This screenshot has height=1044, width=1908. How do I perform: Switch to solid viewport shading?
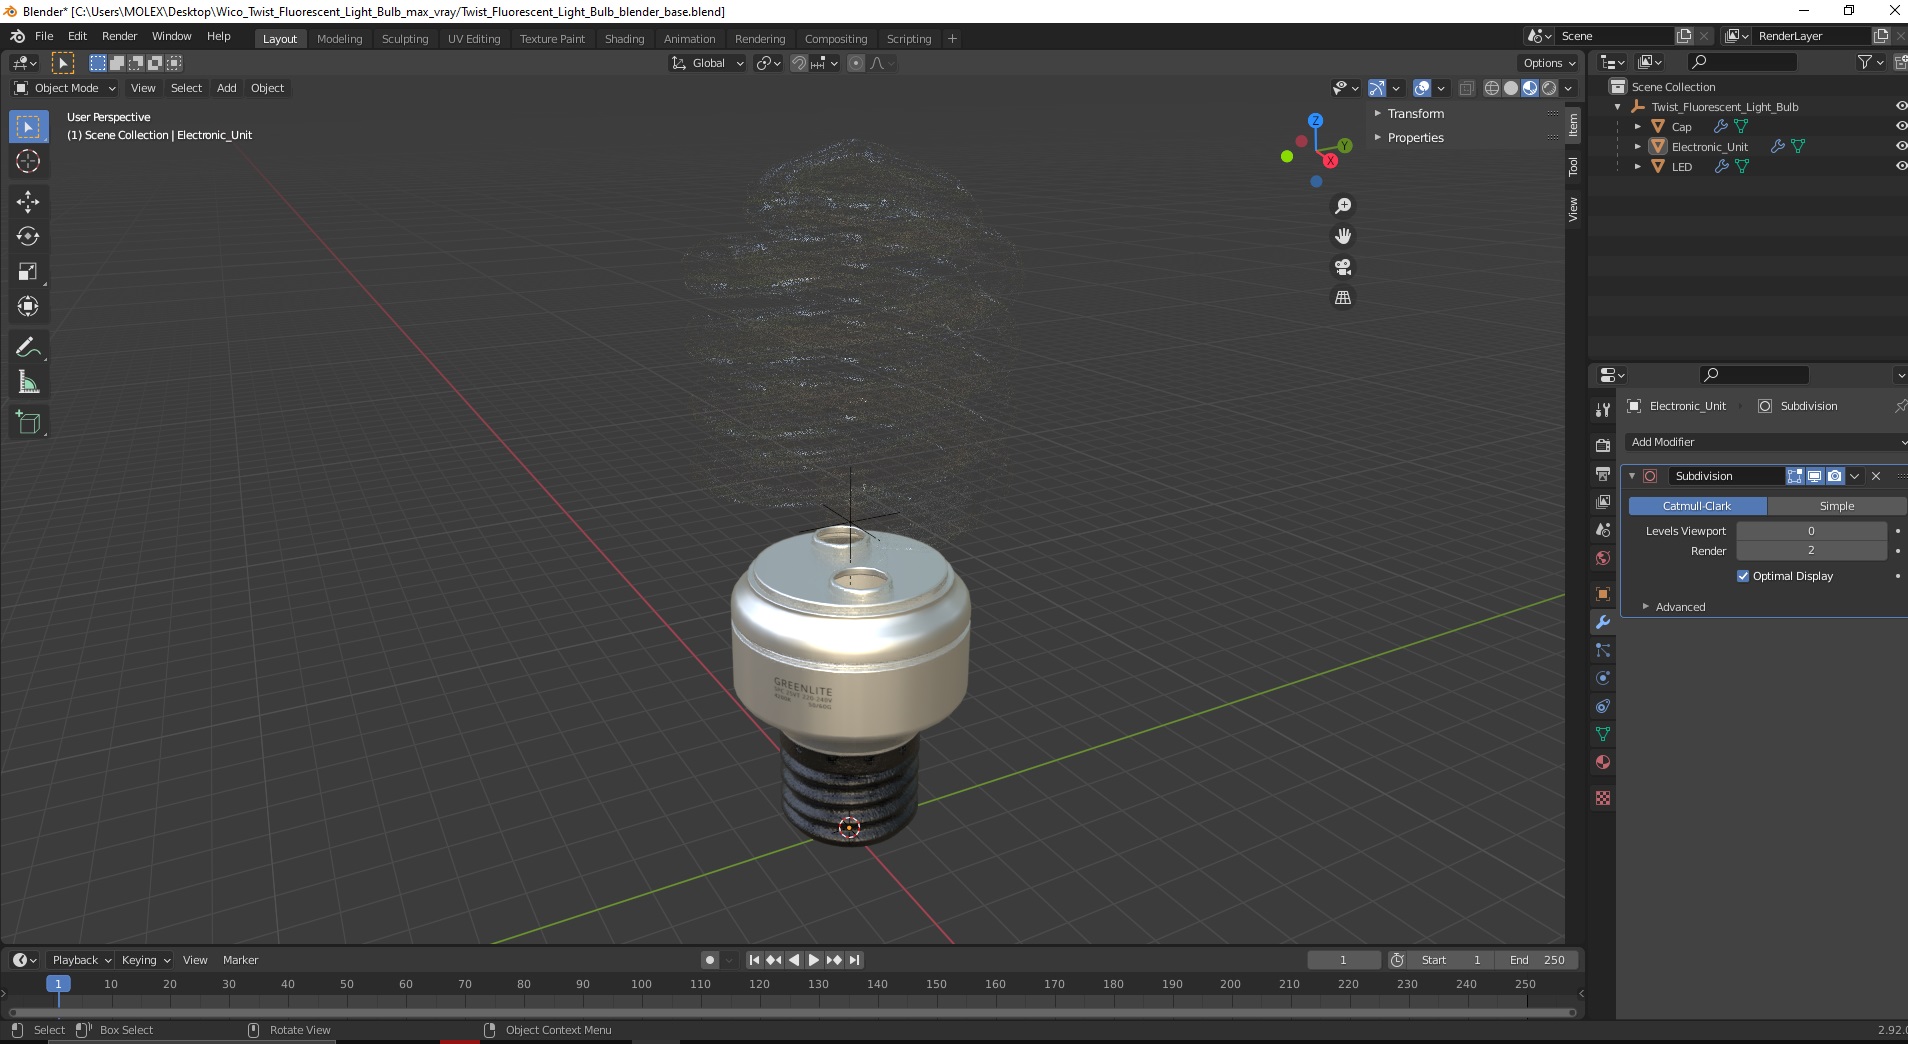click(1511, 88)
